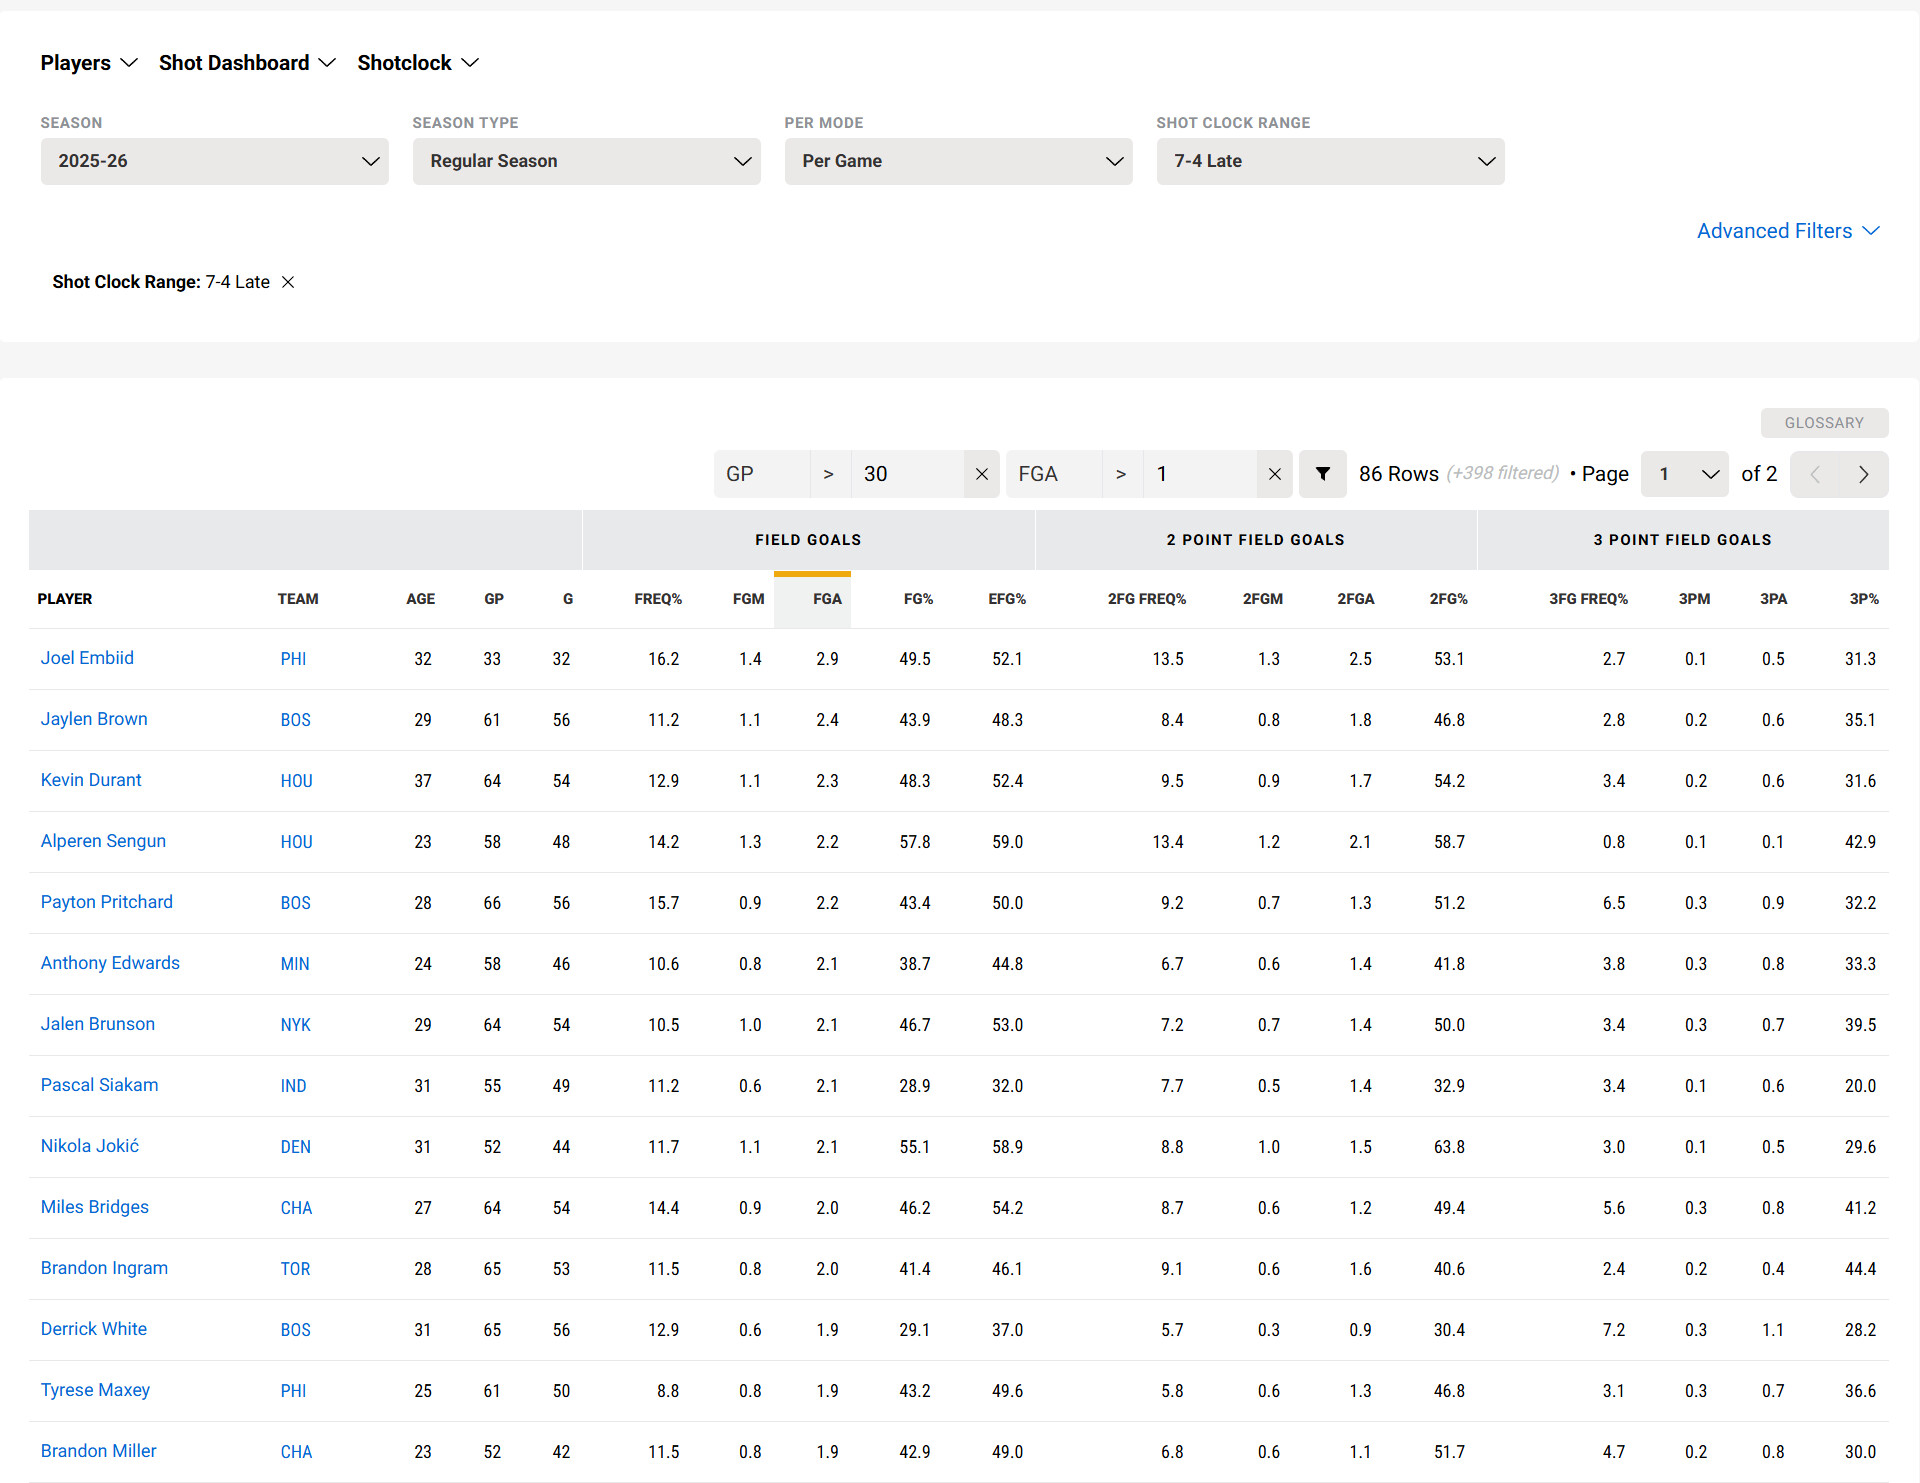Viewport: 1920px width, 1483px height.
Task: Open the page number selector
Action: coord(1686,474)
